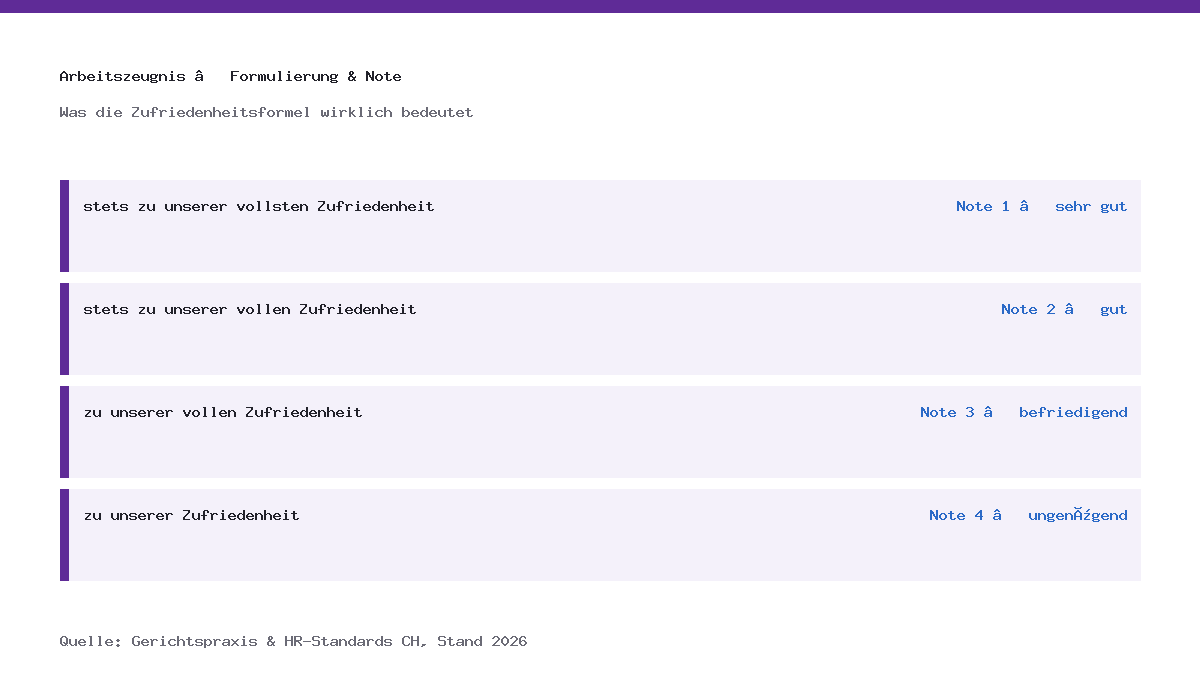This screenshot has width=1200, height=675.
Task: Click the 'Note 1 sehr gut' label
Action: [1041, 206]
